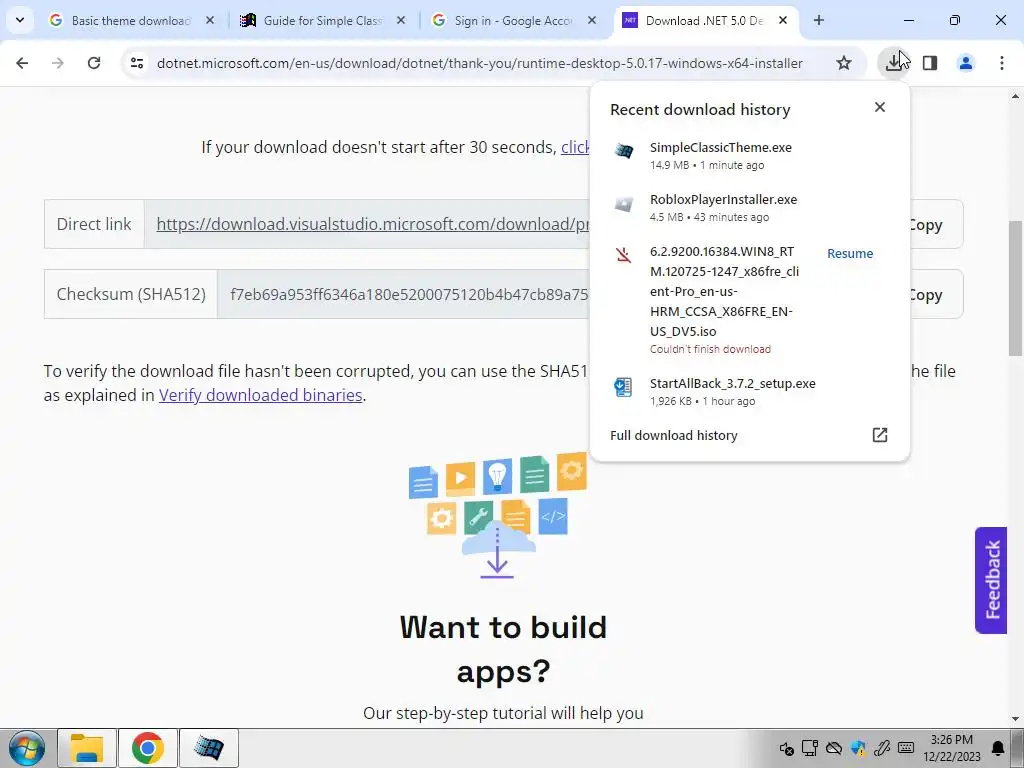
Task: Close the Recent download history popup
Action: click(880, 107)
